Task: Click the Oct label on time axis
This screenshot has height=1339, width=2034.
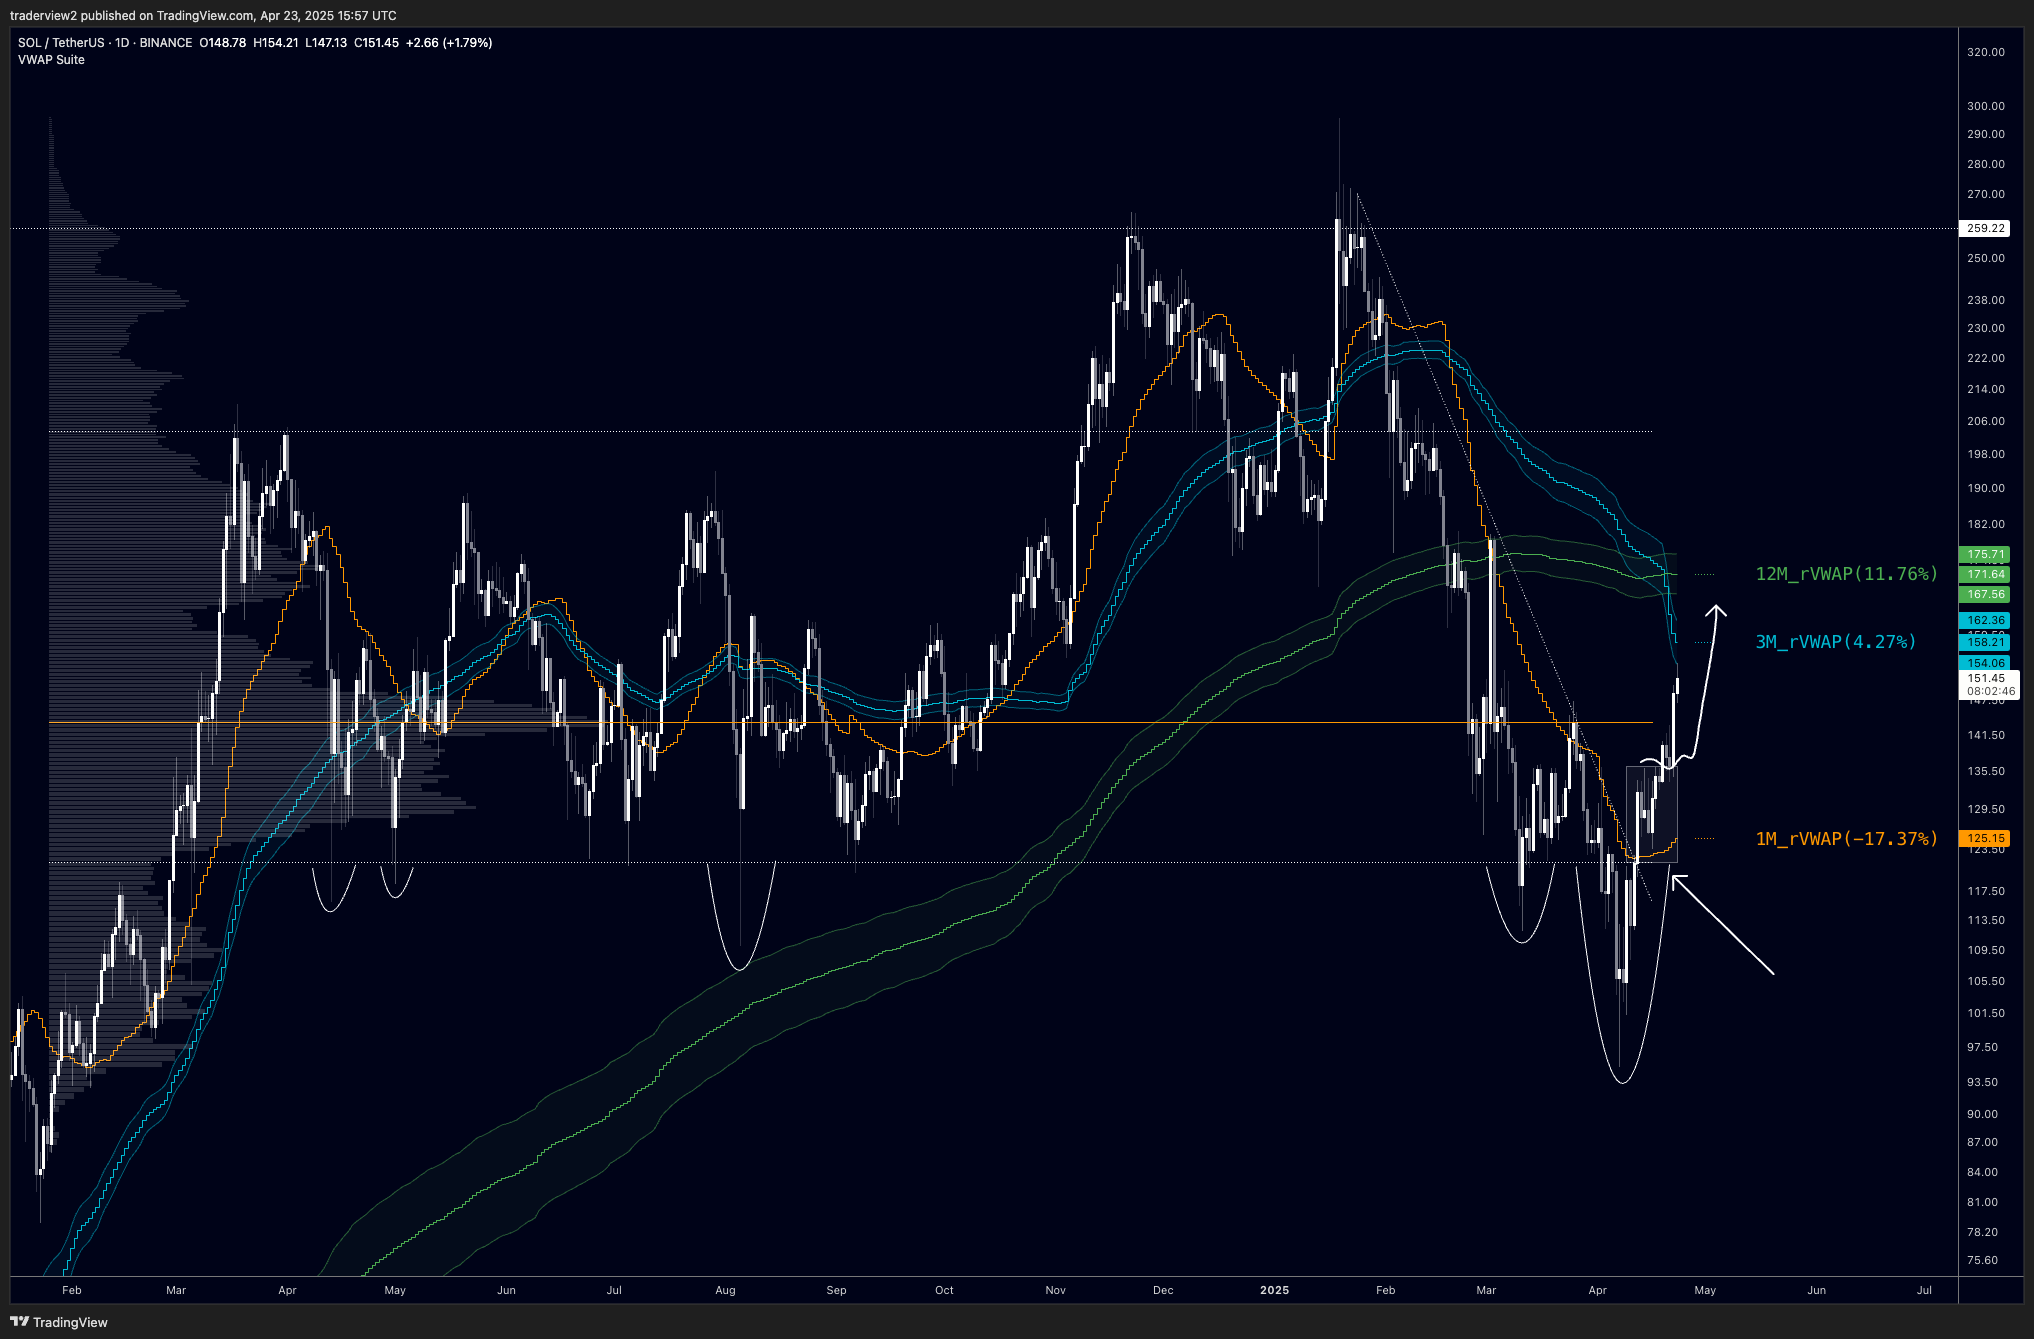Action: point(944,1290)
